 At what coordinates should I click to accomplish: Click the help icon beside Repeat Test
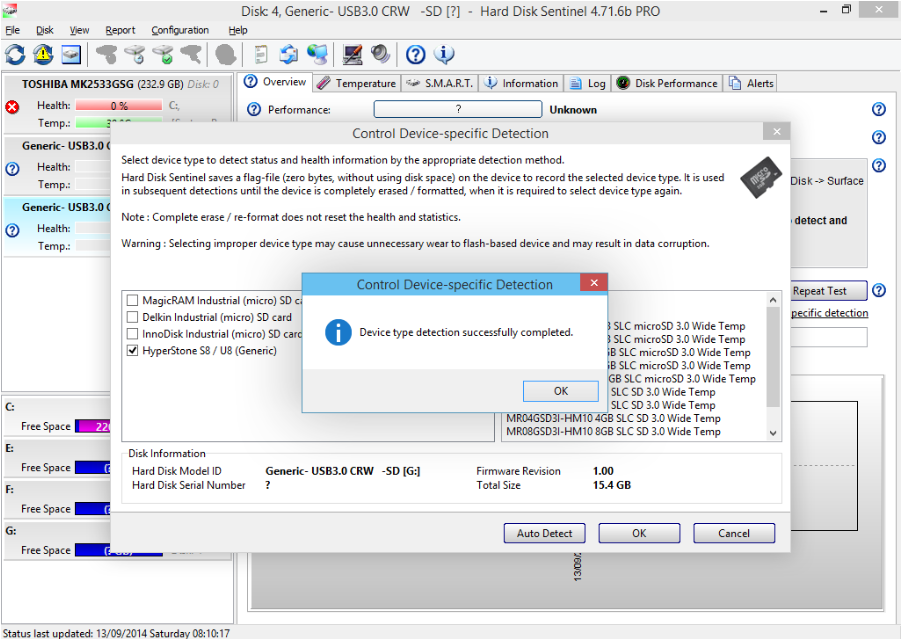(x=879, y=291)
